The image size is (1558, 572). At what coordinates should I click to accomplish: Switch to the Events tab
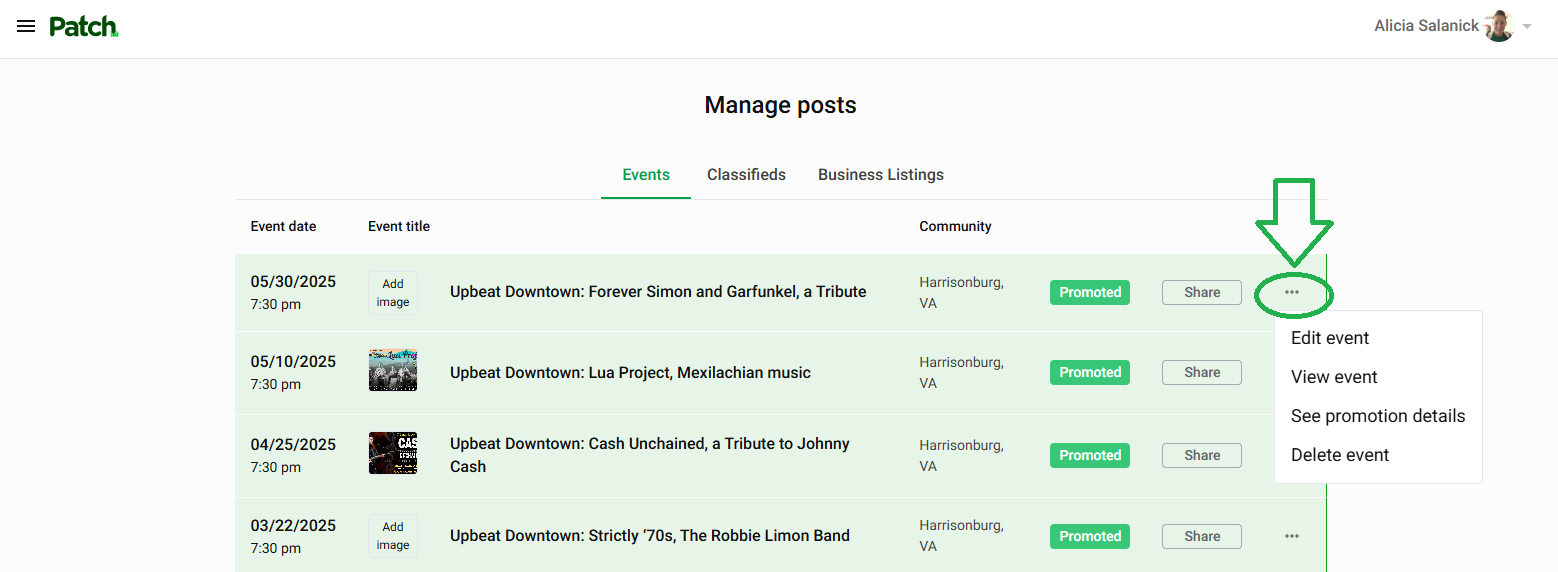coord(646,175)
